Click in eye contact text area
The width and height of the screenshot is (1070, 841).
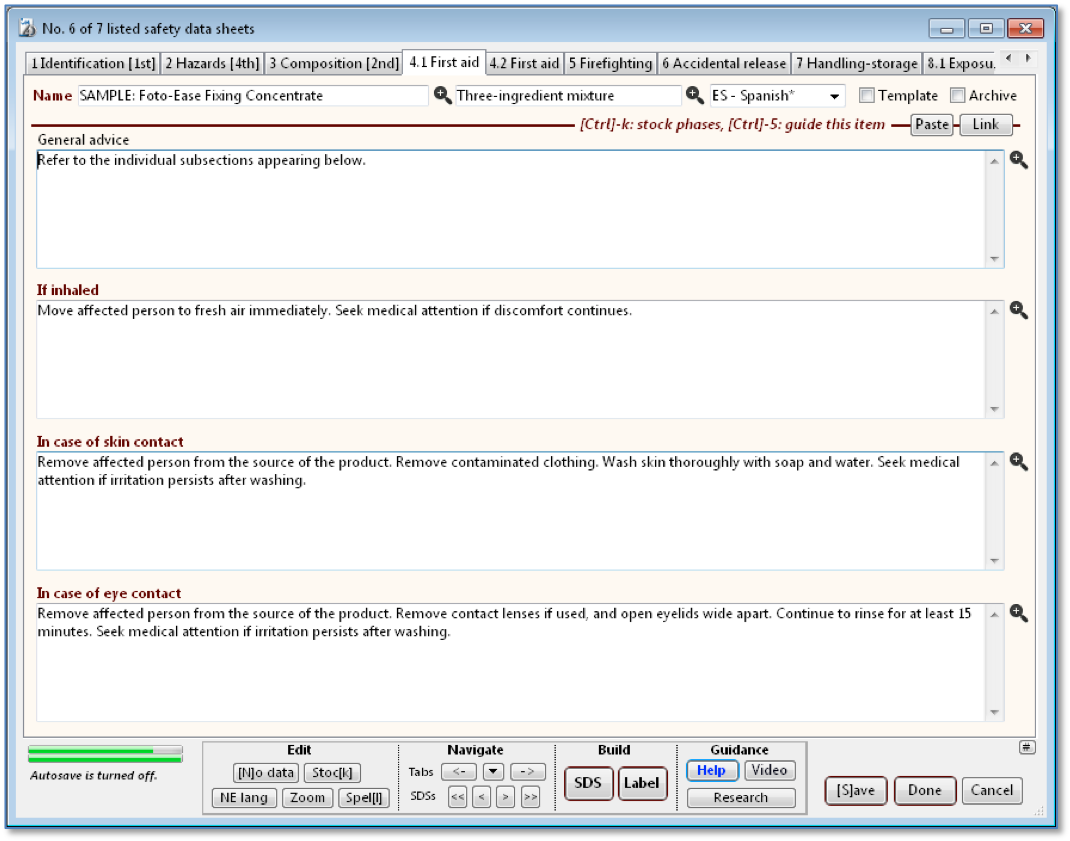point(510,662)
